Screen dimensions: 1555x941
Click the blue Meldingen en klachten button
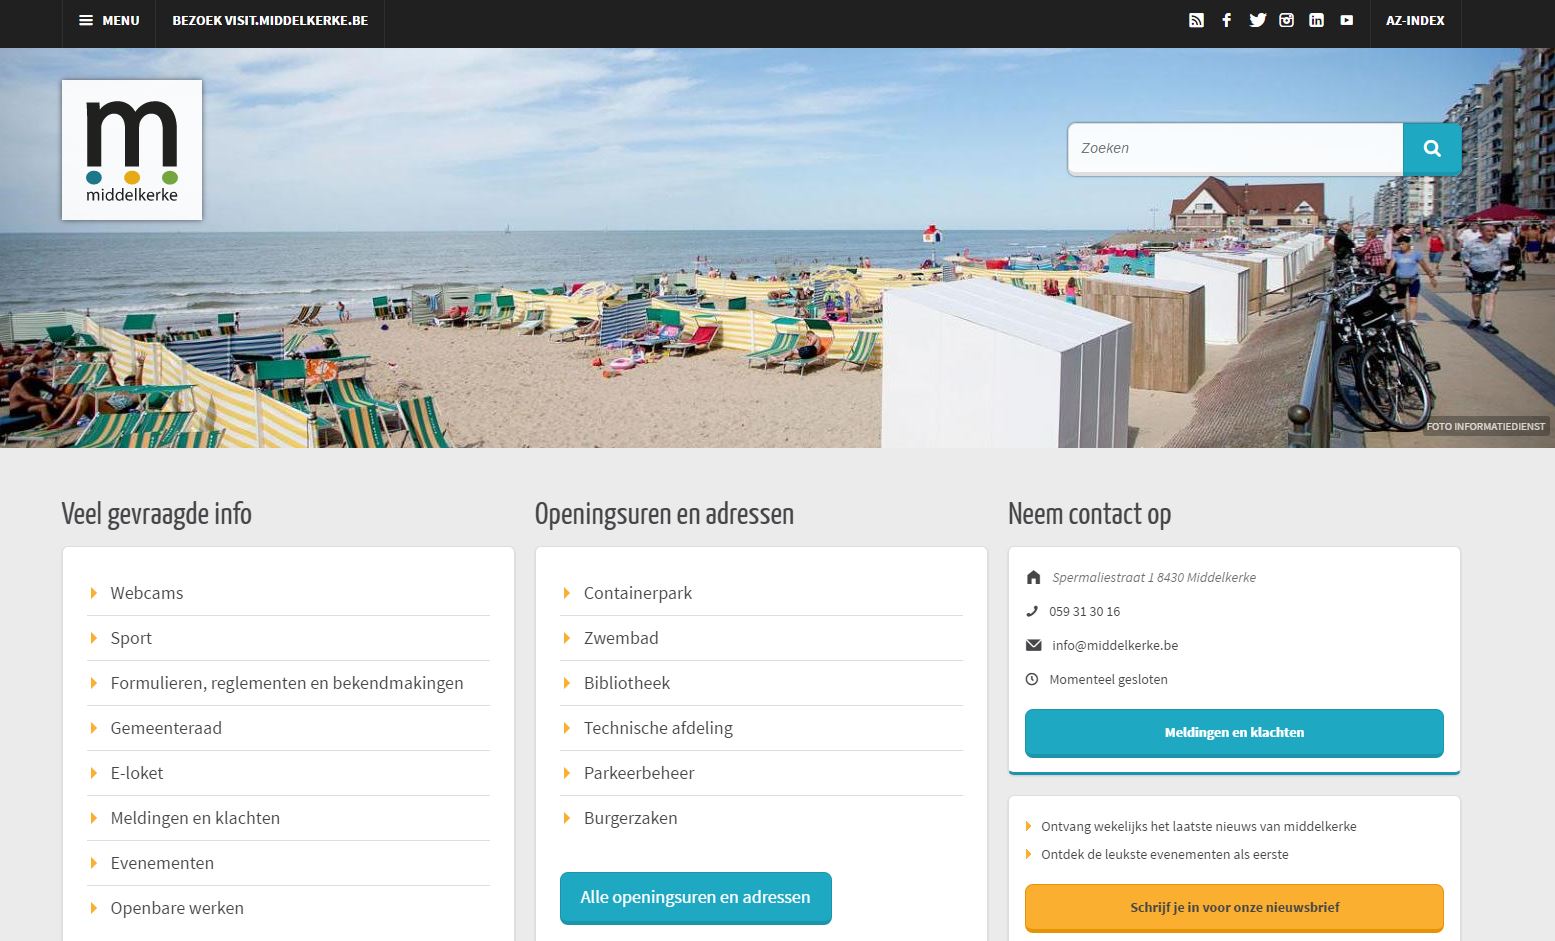tap(1234, 733)
